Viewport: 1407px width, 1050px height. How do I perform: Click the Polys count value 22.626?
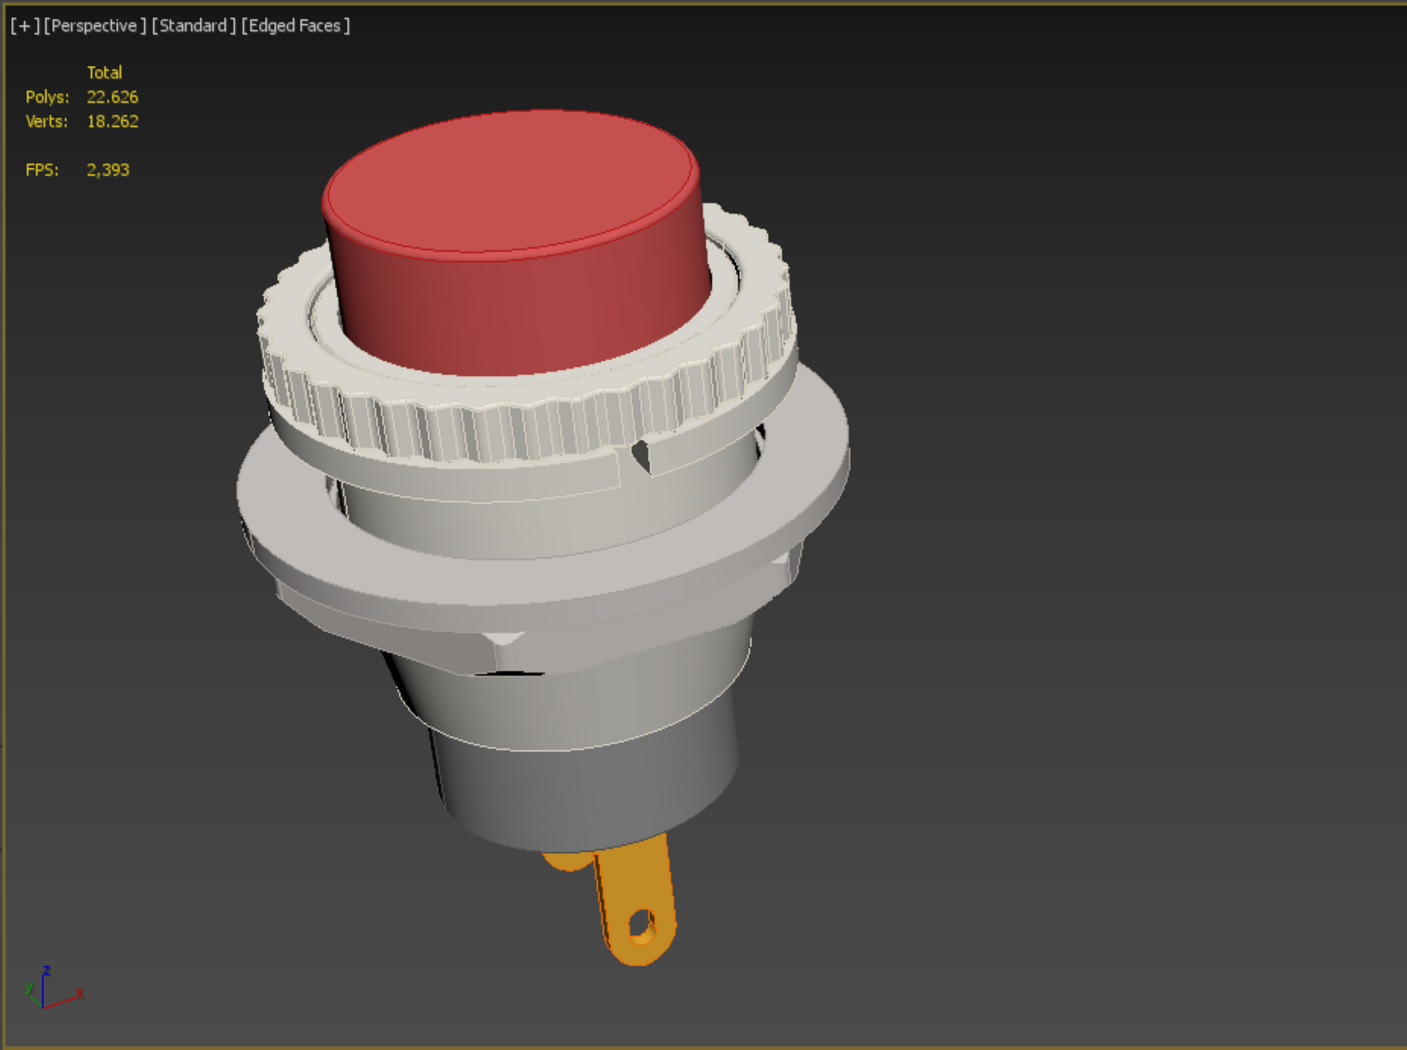coord(112,97)
